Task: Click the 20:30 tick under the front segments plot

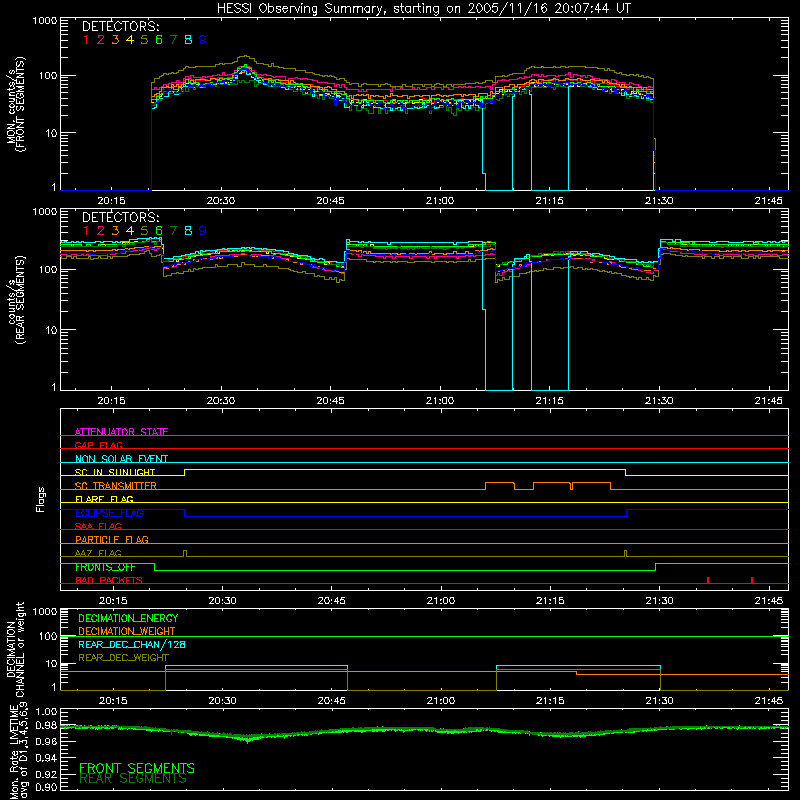Action: [x=221, y=201]
